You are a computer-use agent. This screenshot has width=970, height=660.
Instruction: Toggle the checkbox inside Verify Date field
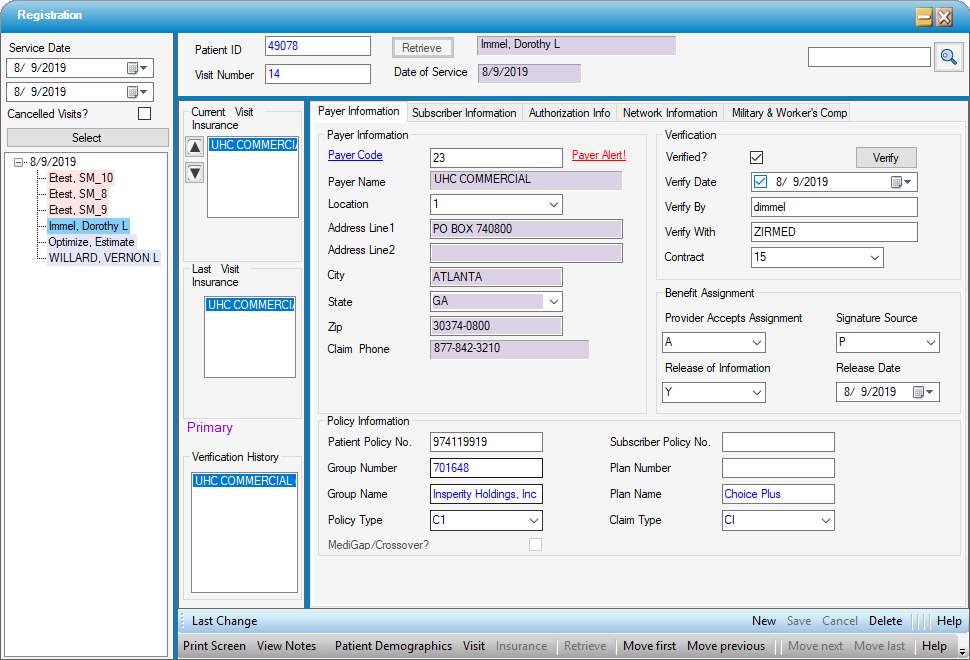point(760,182)
